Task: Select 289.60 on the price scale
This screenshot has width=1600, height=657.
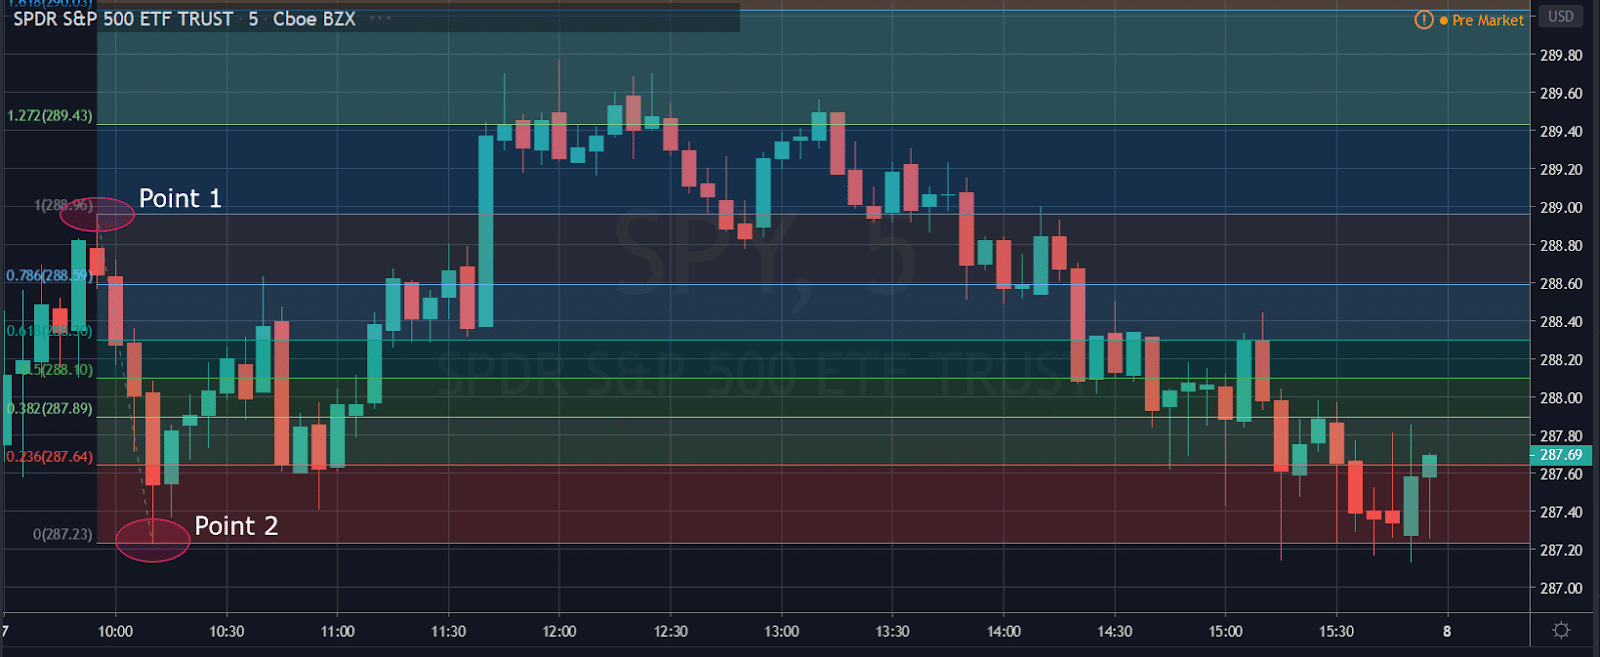Action: tap(1561, 94)
